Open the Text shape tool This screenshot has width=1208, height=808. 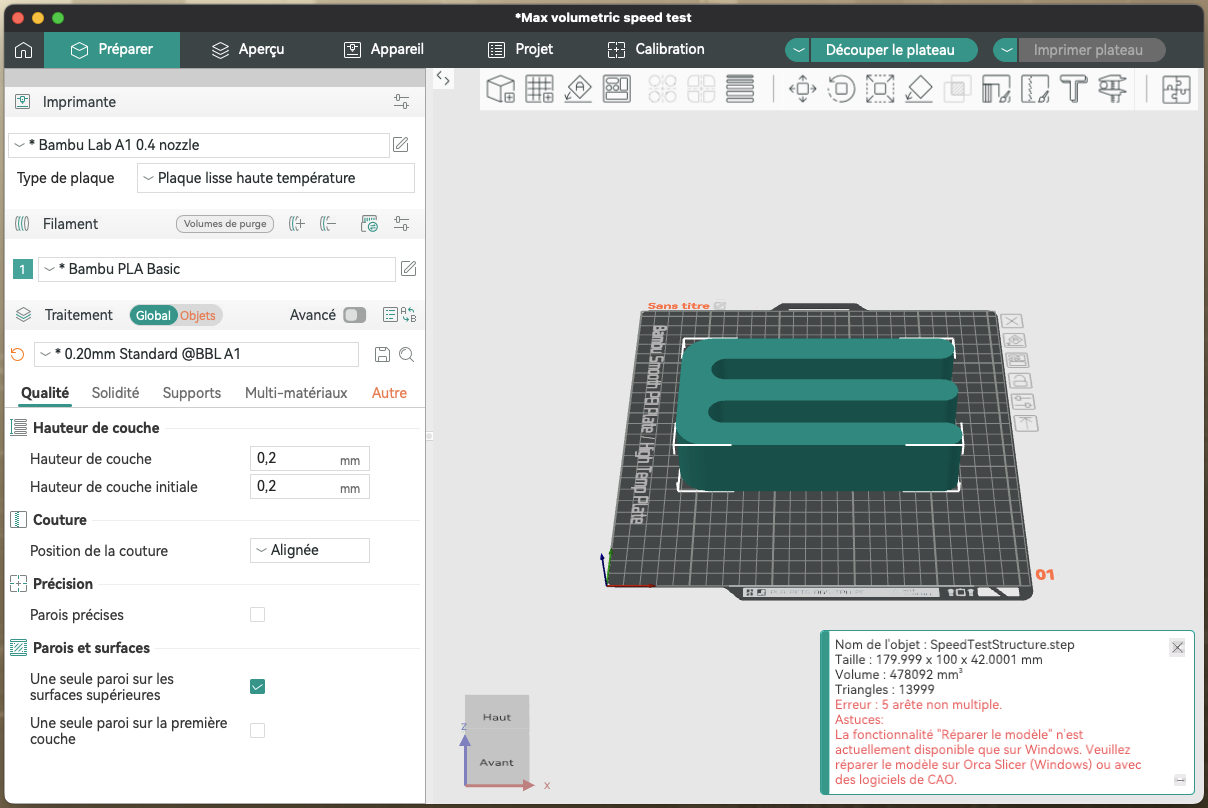1073,89
